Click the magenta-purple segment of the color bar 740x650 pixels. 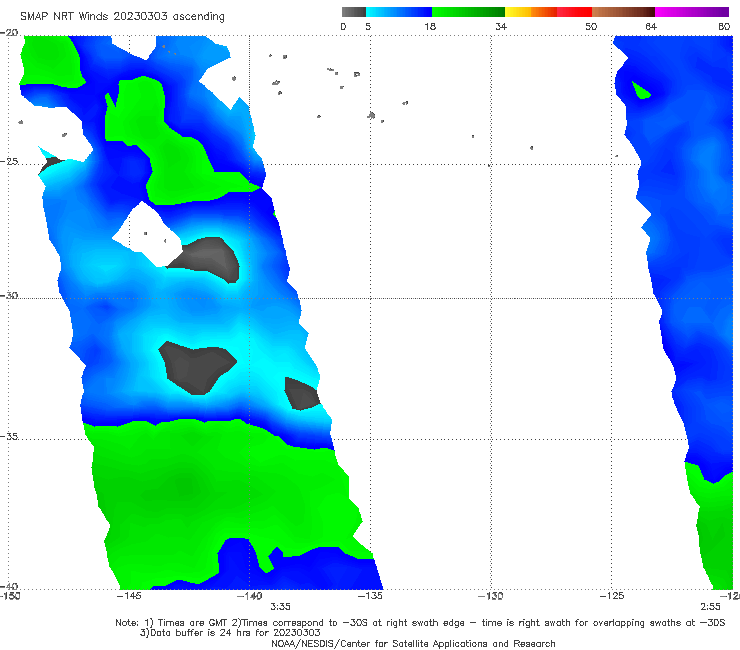(x=692, y=12)
